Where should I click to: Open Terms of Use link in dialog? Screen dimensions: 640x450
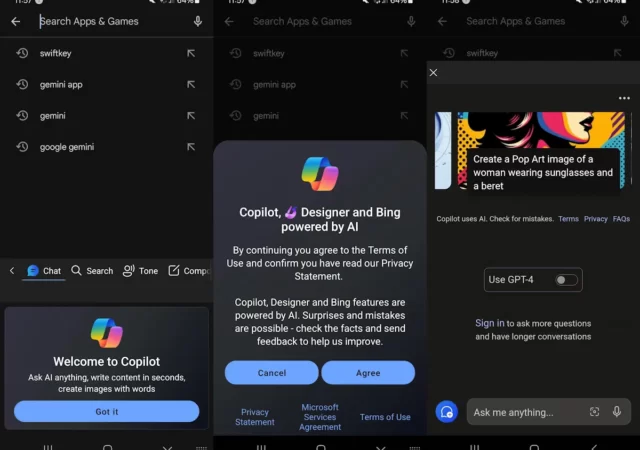pos(385,417)
